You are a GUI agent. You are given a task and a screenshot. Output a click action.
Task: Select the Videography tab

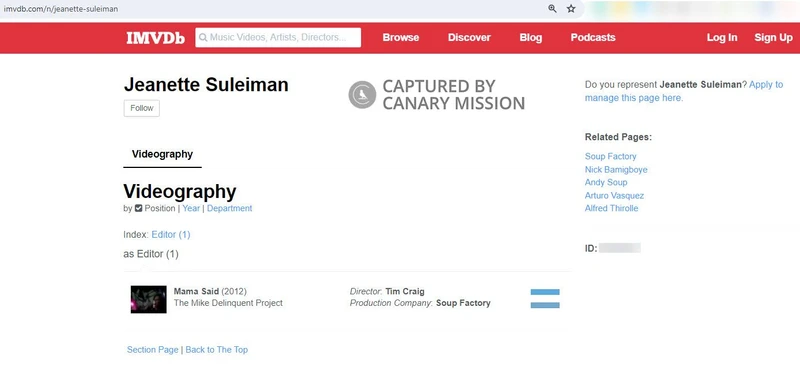tap(162, 154)
